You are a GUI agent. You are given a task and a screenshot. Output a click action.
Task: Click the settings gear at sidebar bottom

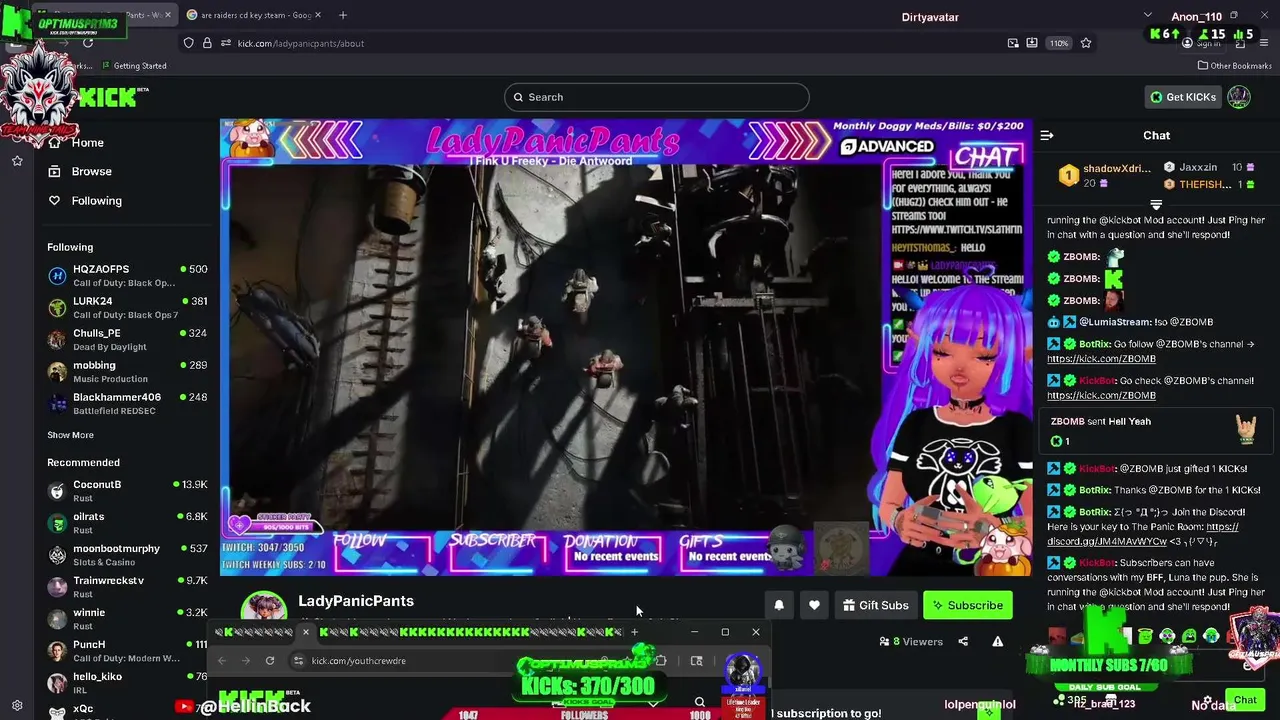coord(17,705)
